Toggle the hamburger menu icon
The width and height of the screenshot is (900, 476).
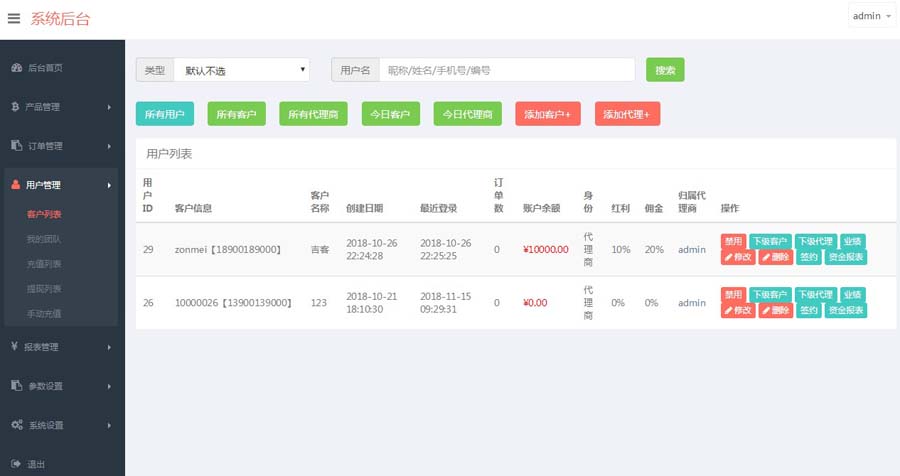coord(14,17)
